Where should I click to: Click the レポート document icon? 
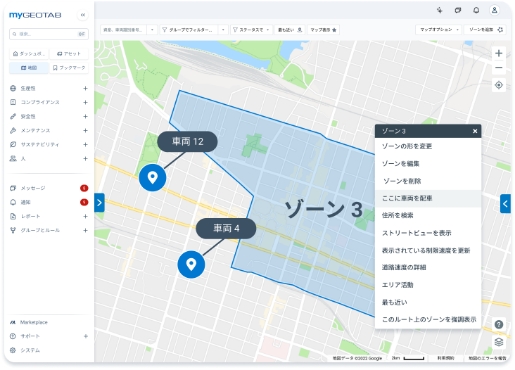point(13,216)
